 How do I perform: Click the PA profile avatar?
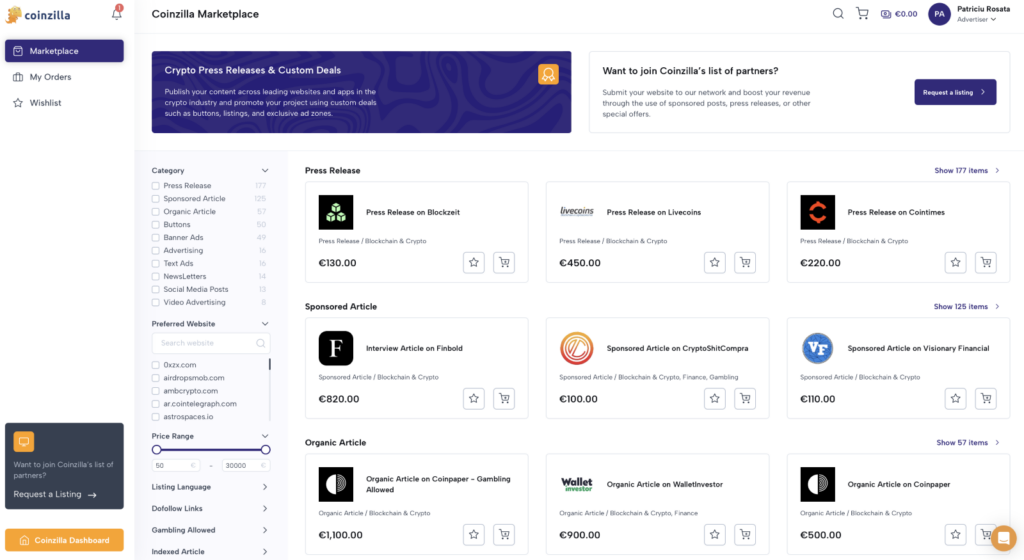[x=939, y=14]
